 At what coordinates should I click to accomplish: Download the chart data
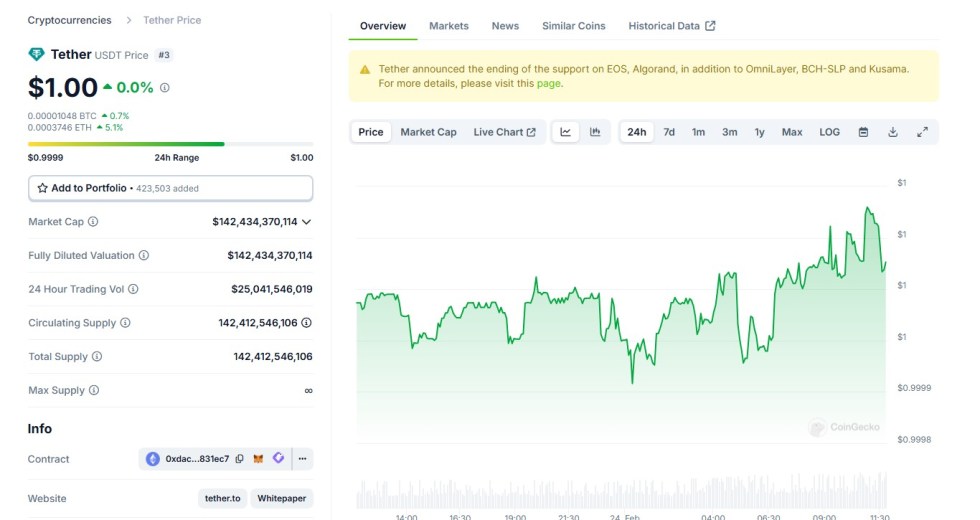893,132
